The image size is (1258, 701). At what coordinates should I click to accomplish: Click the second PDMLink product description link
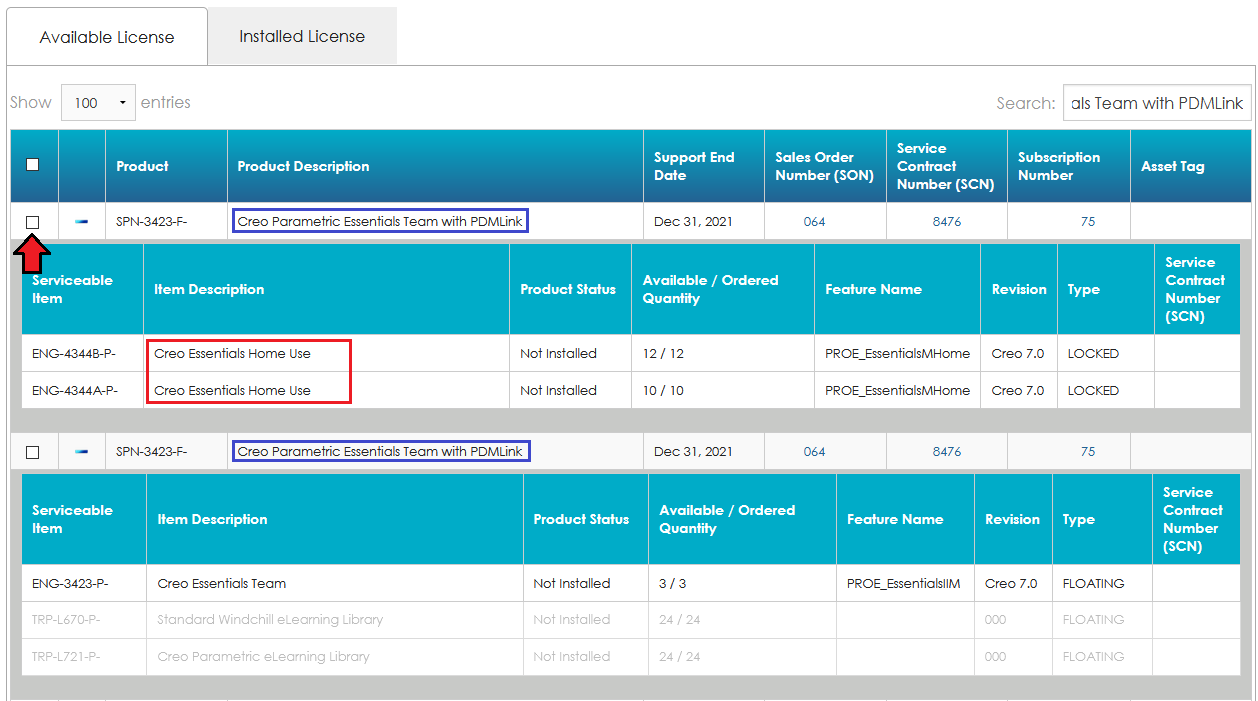coord(380,451)
